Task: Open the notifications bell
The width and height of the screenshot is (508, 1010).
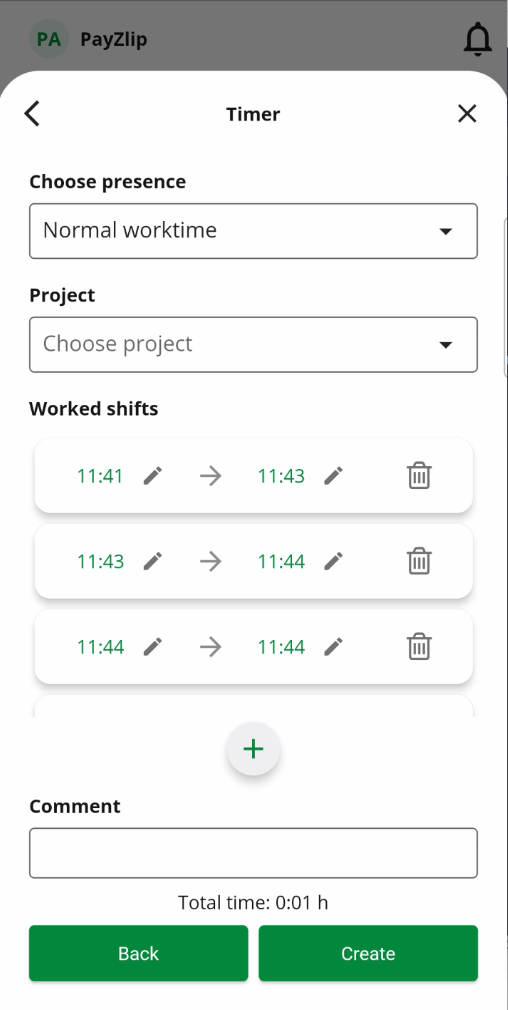Action: 478,40
